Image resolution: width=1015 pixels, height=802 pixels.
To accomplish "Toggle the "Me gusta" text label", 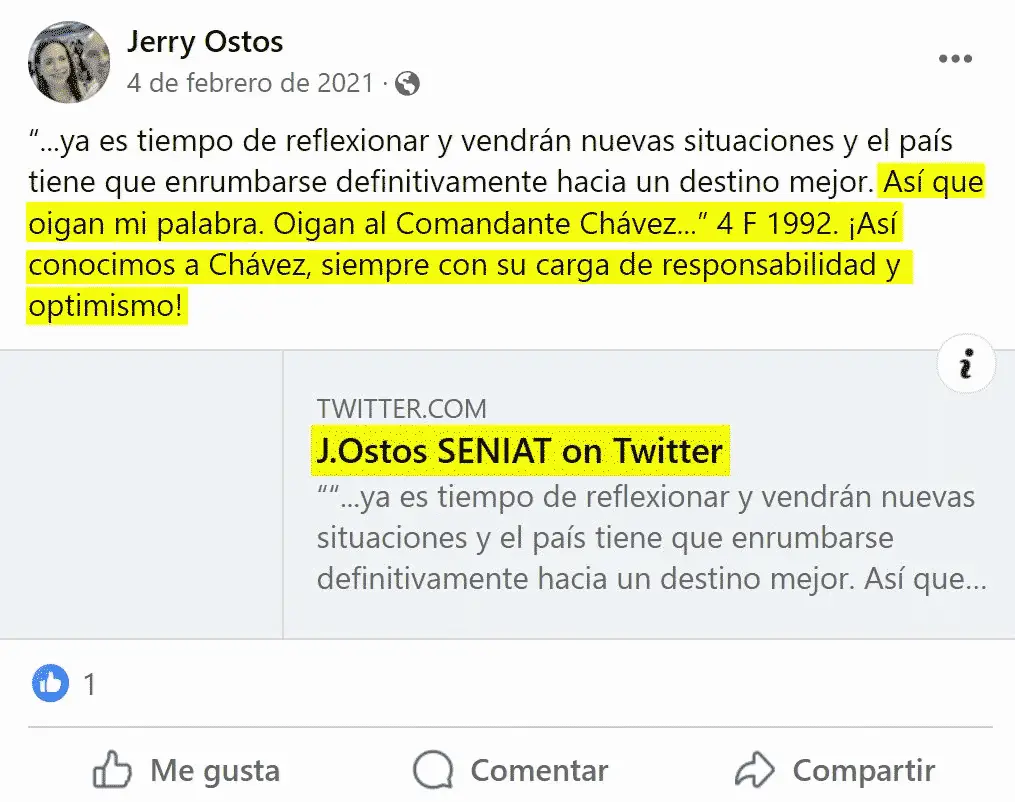I will pos(214,771).
